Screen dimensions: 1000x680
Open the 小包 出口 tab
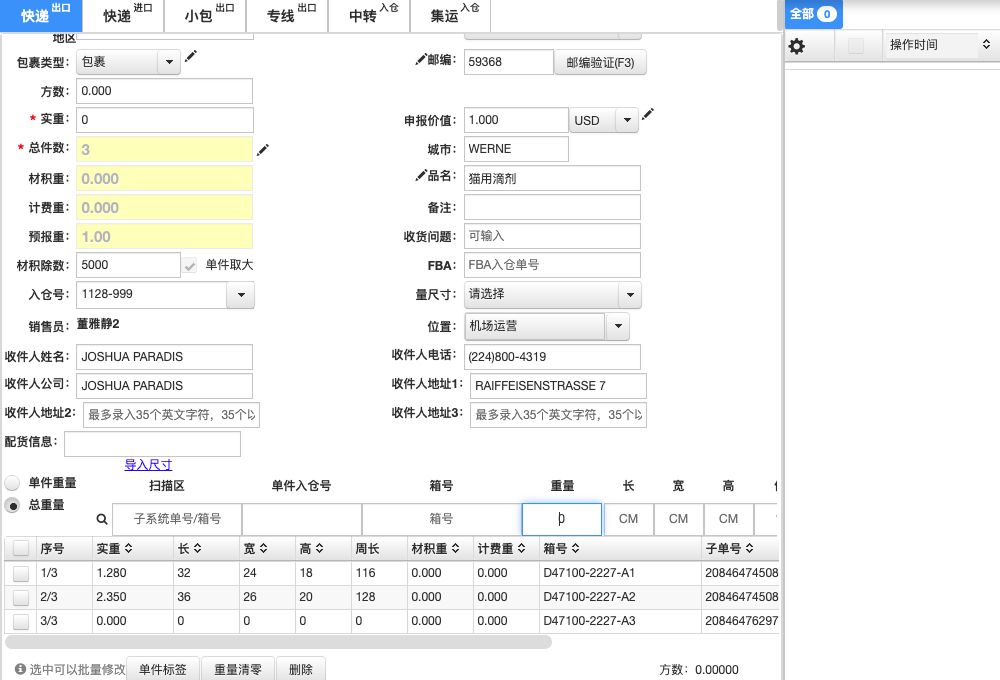205,15
